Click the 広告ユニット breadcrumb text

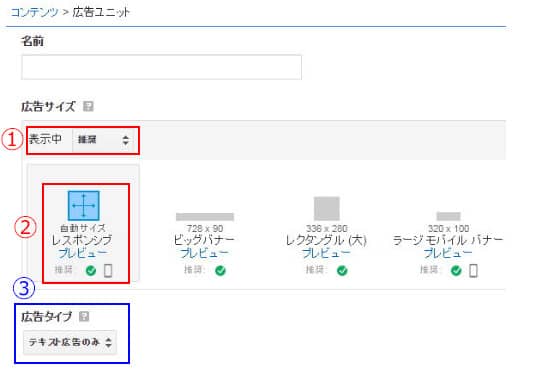coord(101,13)
